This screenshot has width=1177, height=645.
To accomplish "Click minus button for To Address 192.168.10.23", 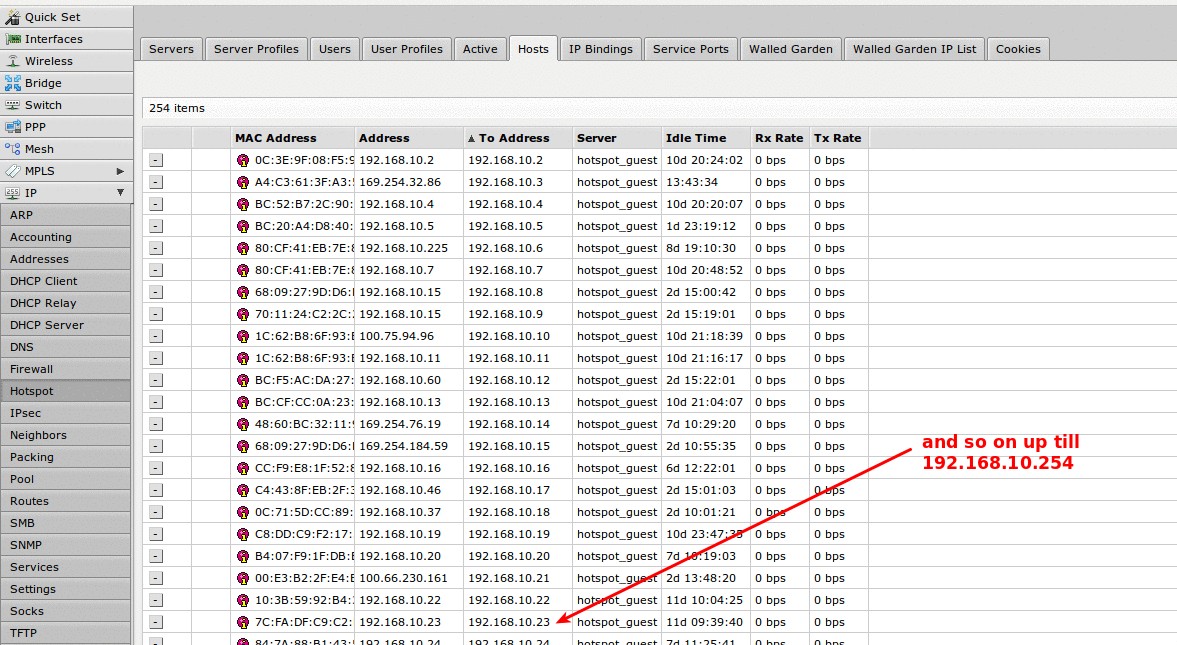I will click(x=156, y=622).
